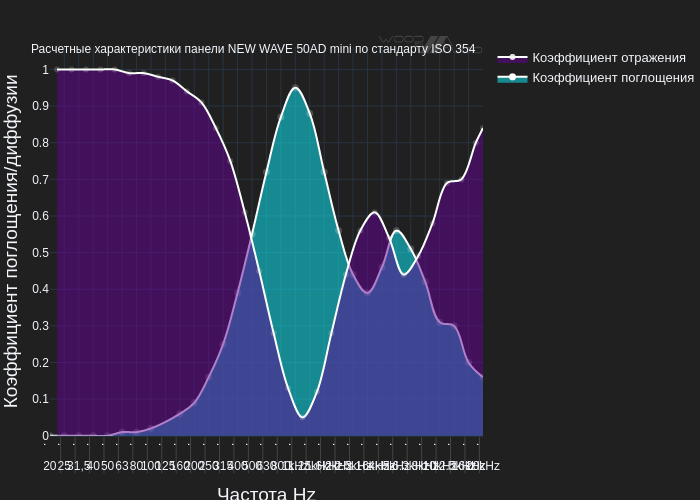700x500 pixels.
Task: Click the vertical axis title Коэффициент поглощения/диффузии
Action: [12, 241]
